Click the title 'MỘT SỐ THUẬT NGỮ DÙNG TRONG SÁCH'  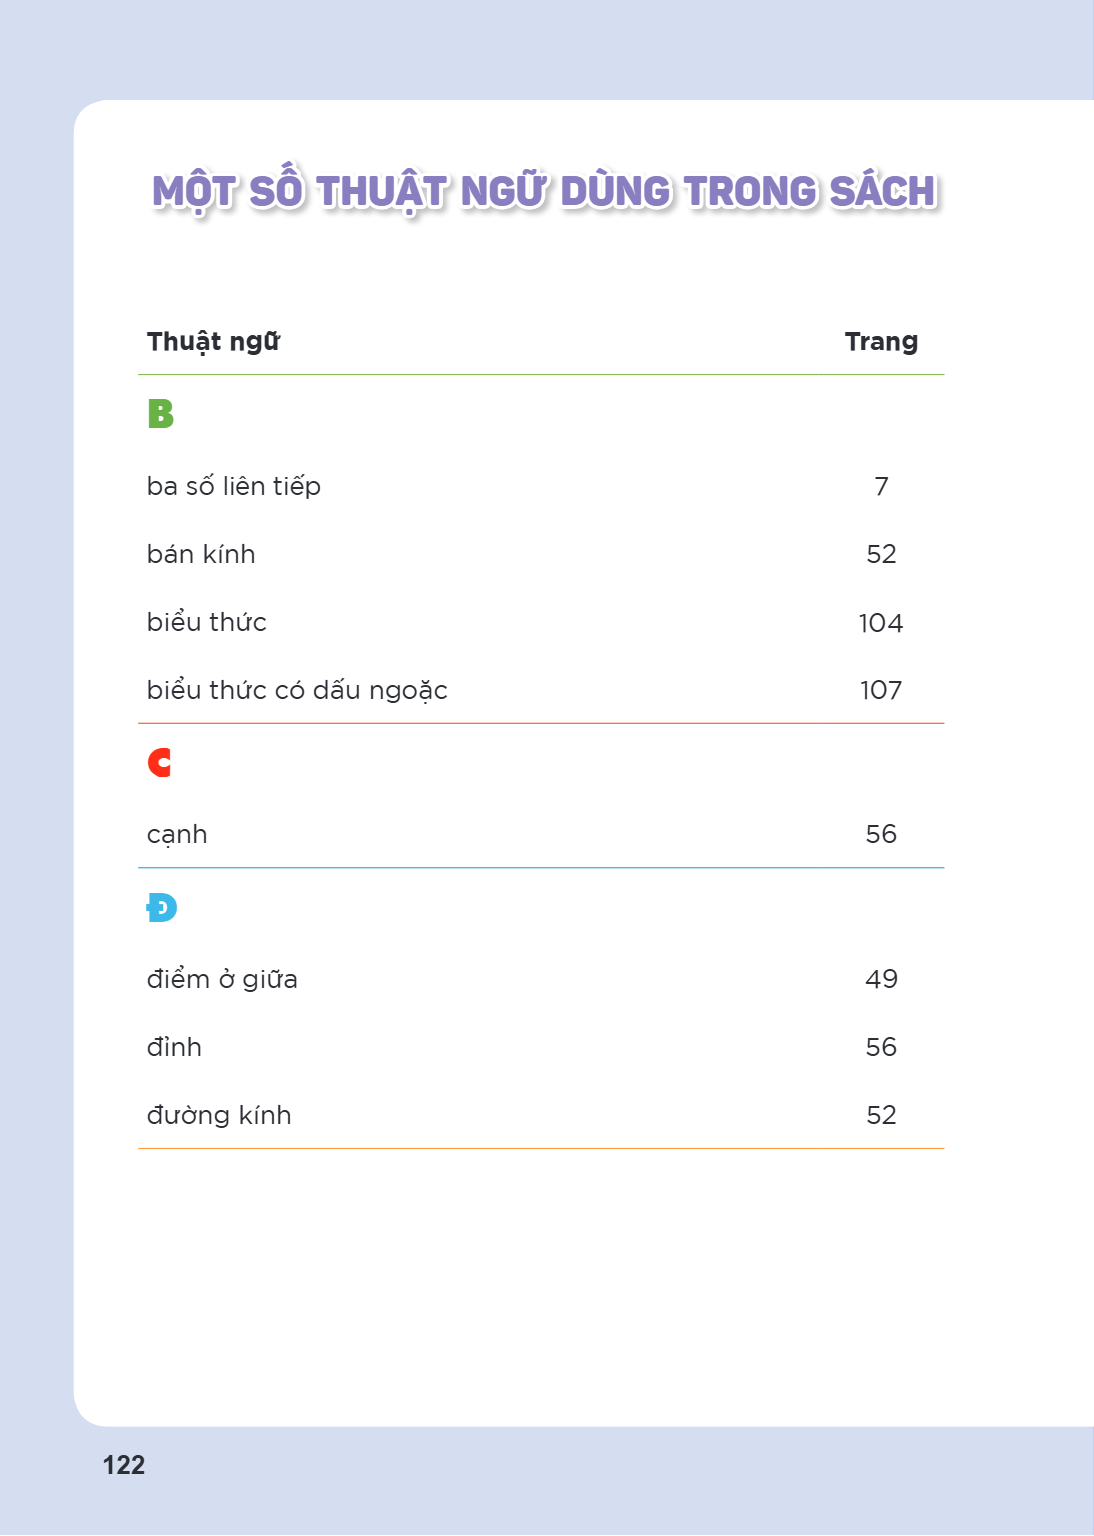pyautogui.click(x=545, y=192)
